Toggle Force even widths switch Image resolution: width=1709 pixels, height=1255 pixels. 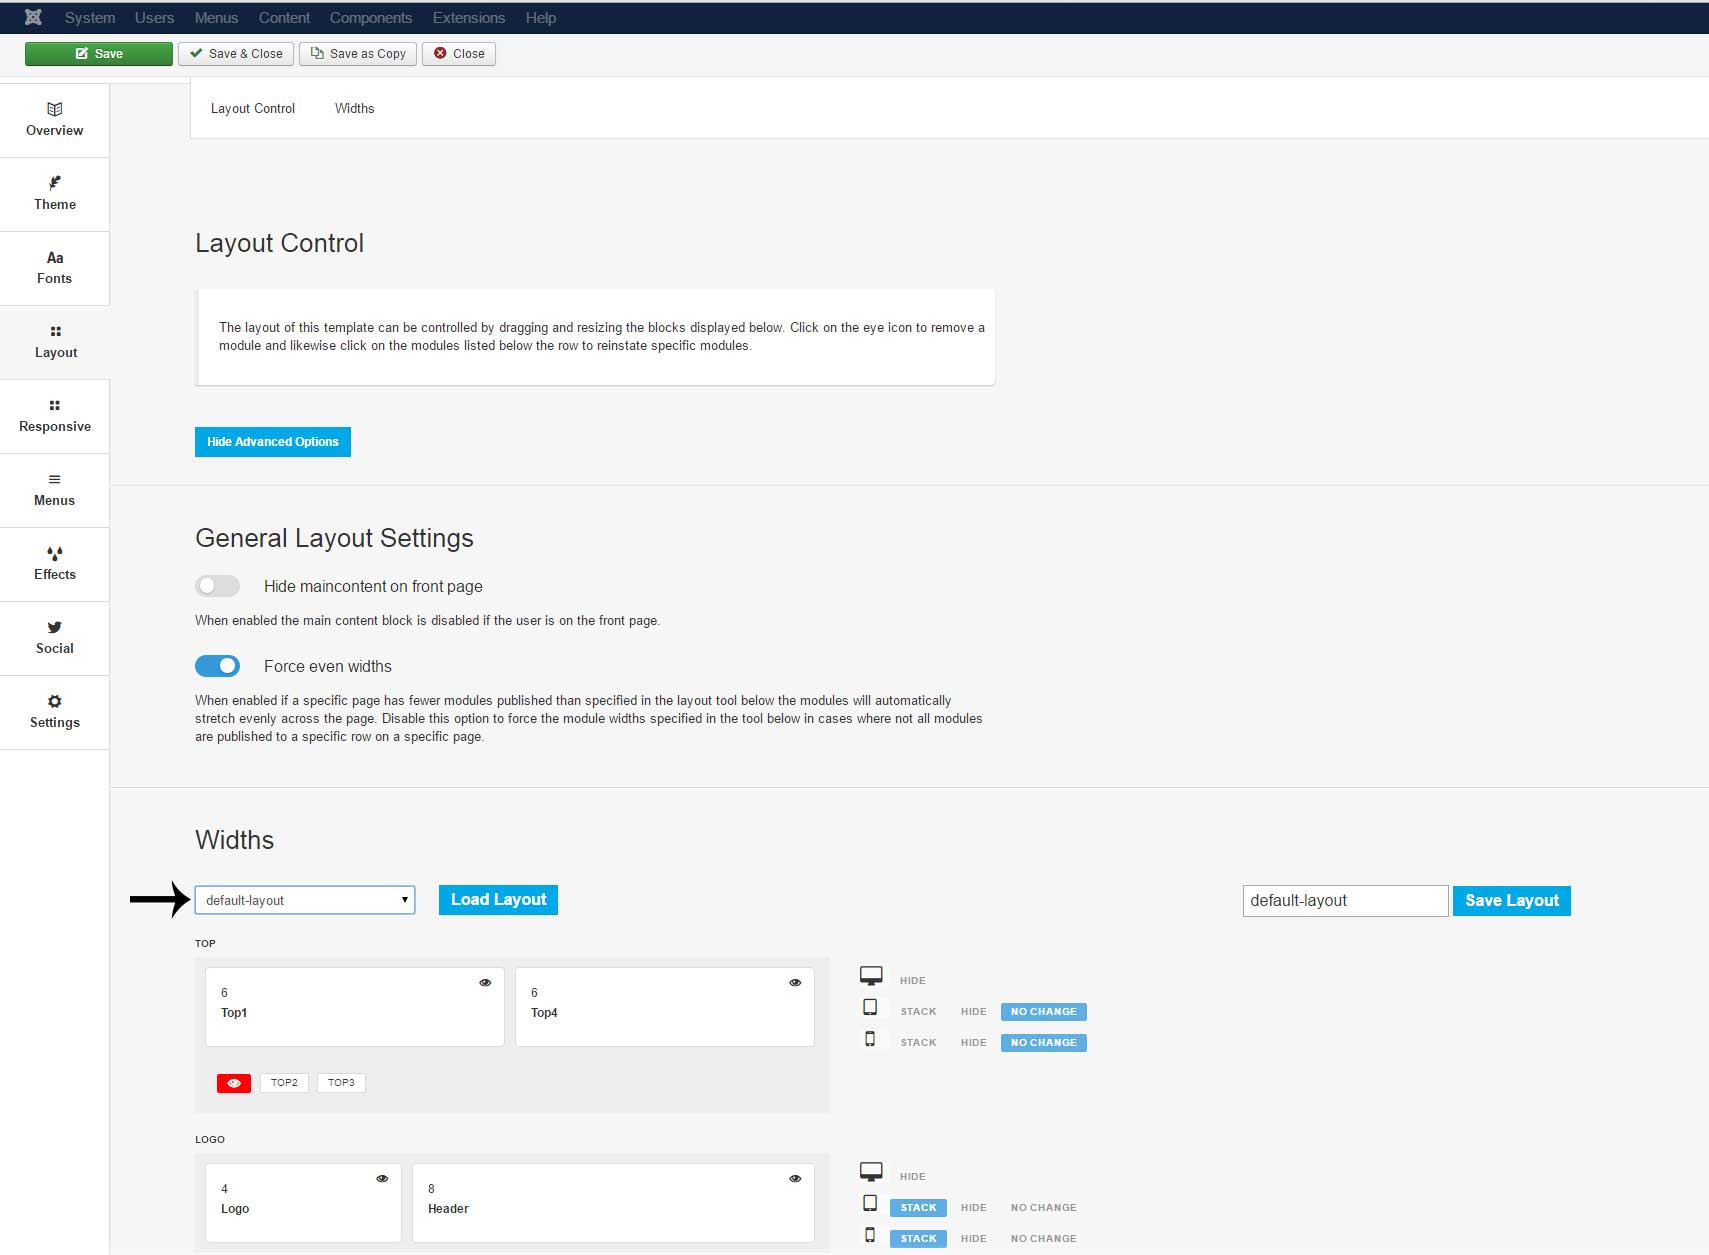pyautogui.click(x=217, y=666)
